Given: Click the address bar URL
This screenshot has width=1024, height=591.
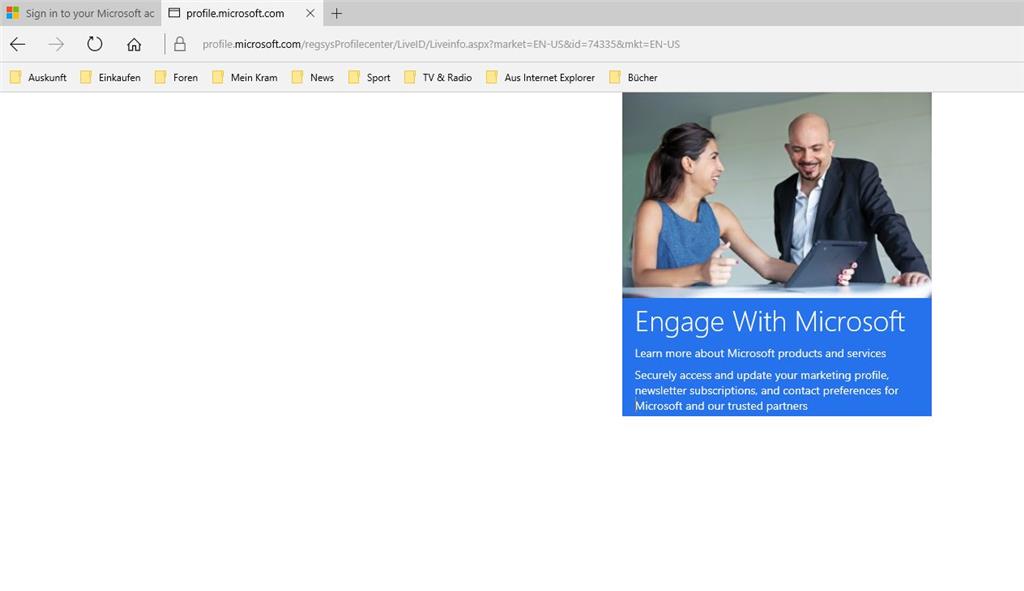Looking at the screenshot, I should coord(441,44).
